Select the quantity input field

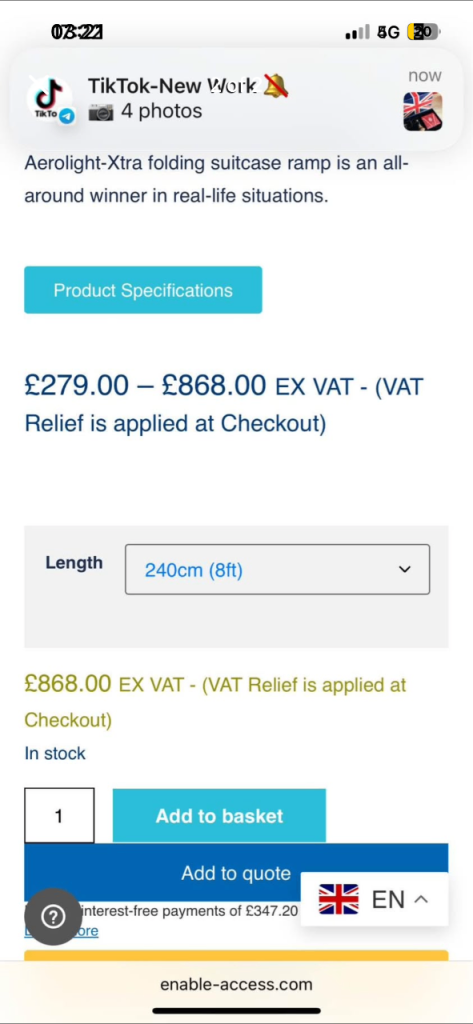(59, 816)
